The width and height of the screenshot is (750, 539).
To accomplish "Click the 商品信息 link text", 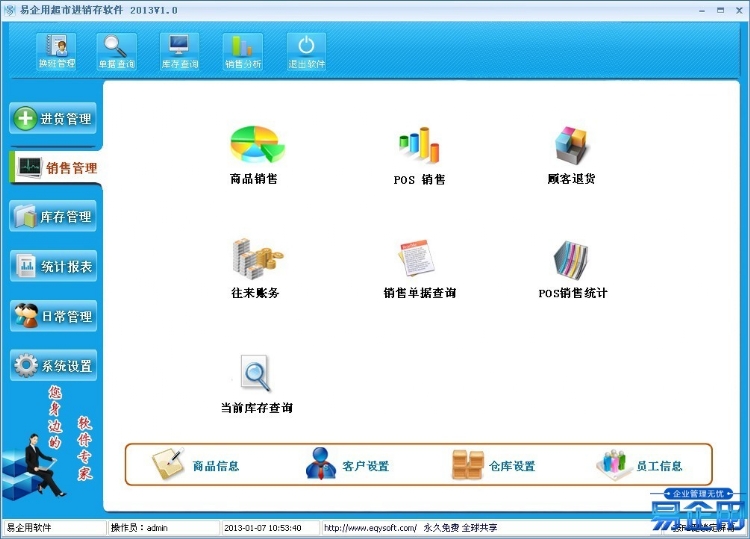I will point(216,466).
